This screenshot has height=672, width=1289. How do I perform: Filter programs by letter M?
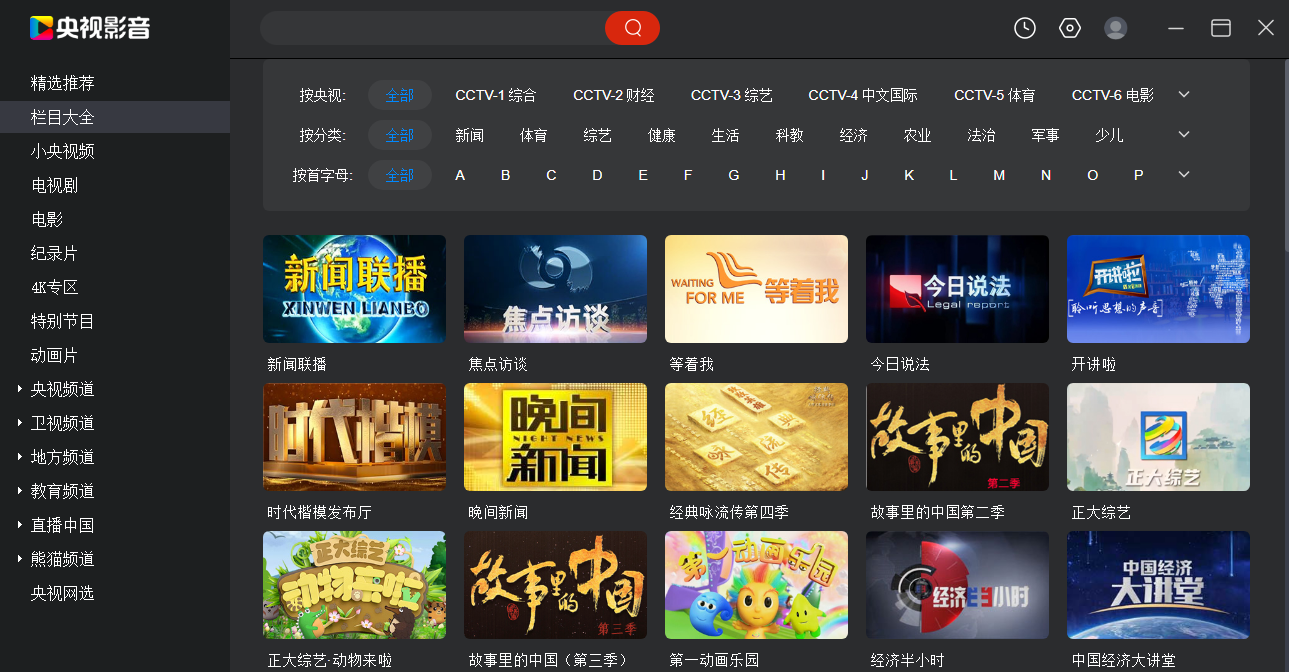(999, 175)
